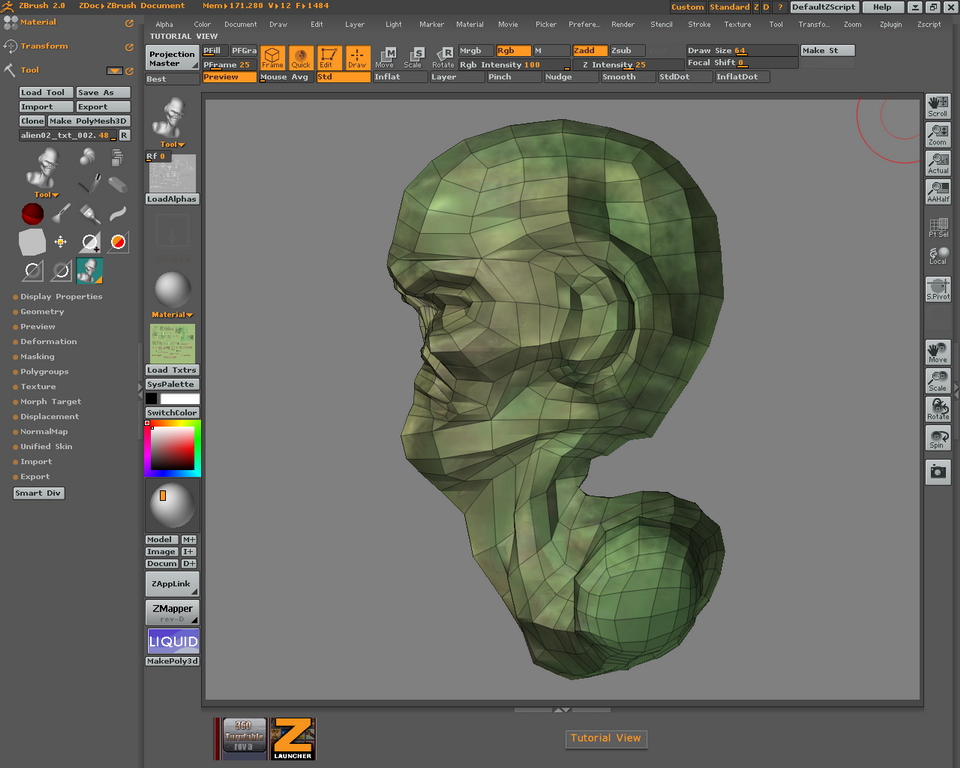Enable Zadd sculpting mode

(590, 51)
